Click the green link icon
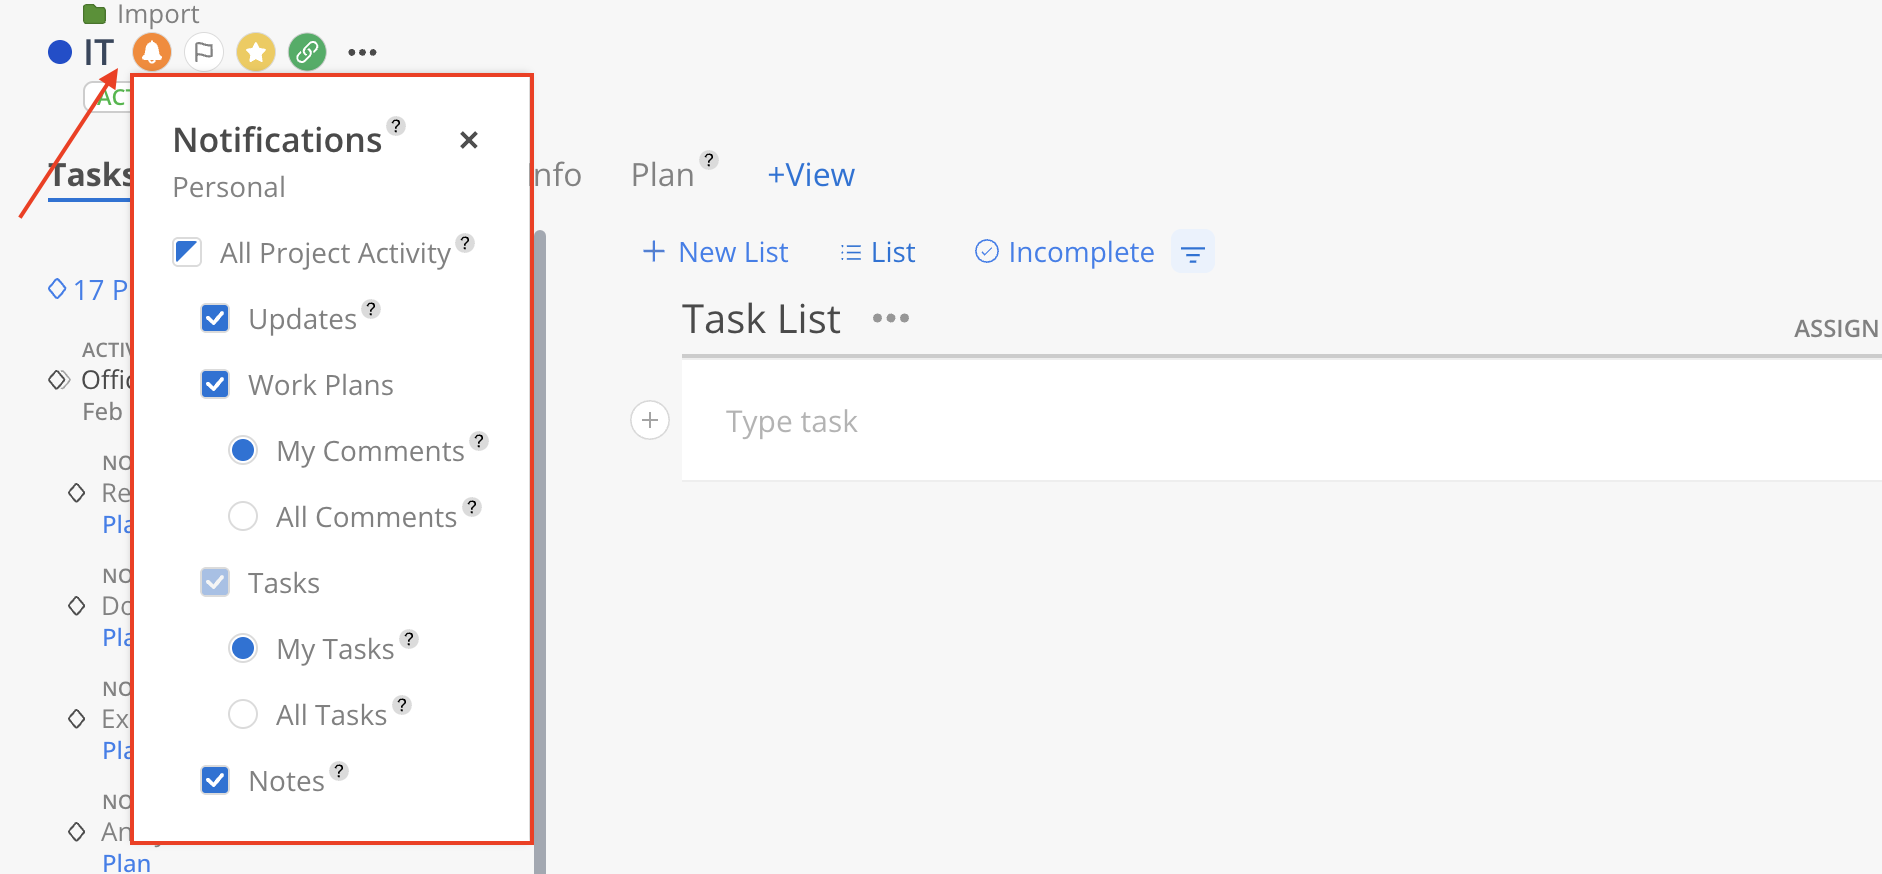Image resolution: width=1882 pixels, height=874 pixels. coord(307,52)
